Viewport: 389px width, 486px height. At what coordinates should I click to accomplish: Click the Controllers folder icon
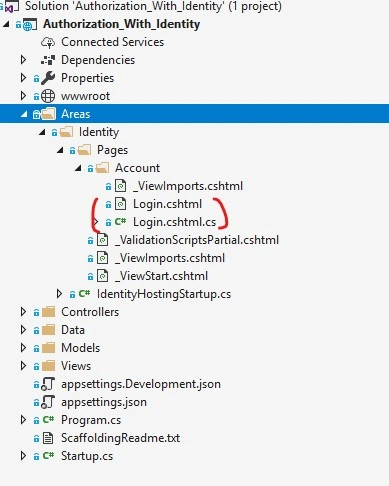[x=49, y=312]
